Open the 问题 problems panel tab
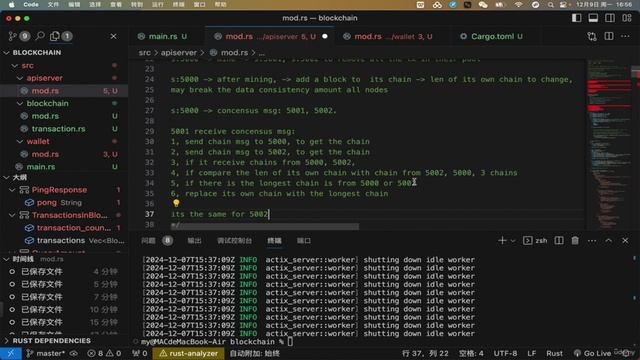The image size is (640, 360). coord(148,241)
